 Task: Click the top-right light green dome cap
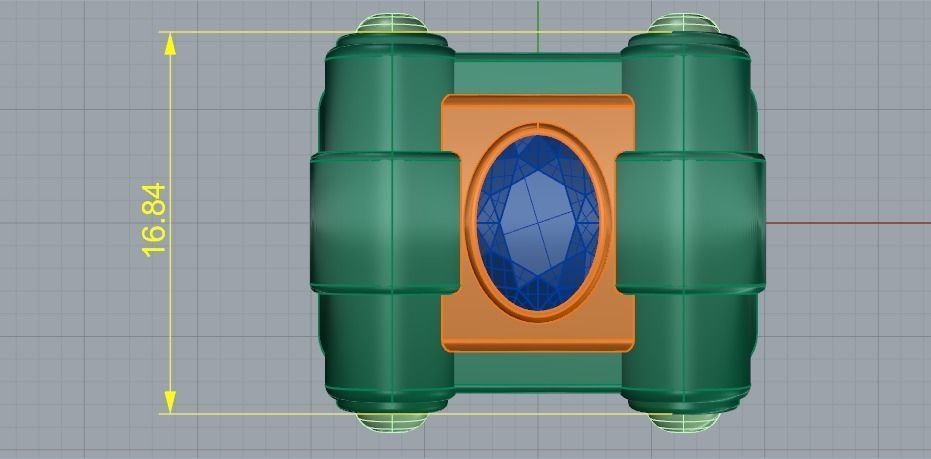pos(684,23)
